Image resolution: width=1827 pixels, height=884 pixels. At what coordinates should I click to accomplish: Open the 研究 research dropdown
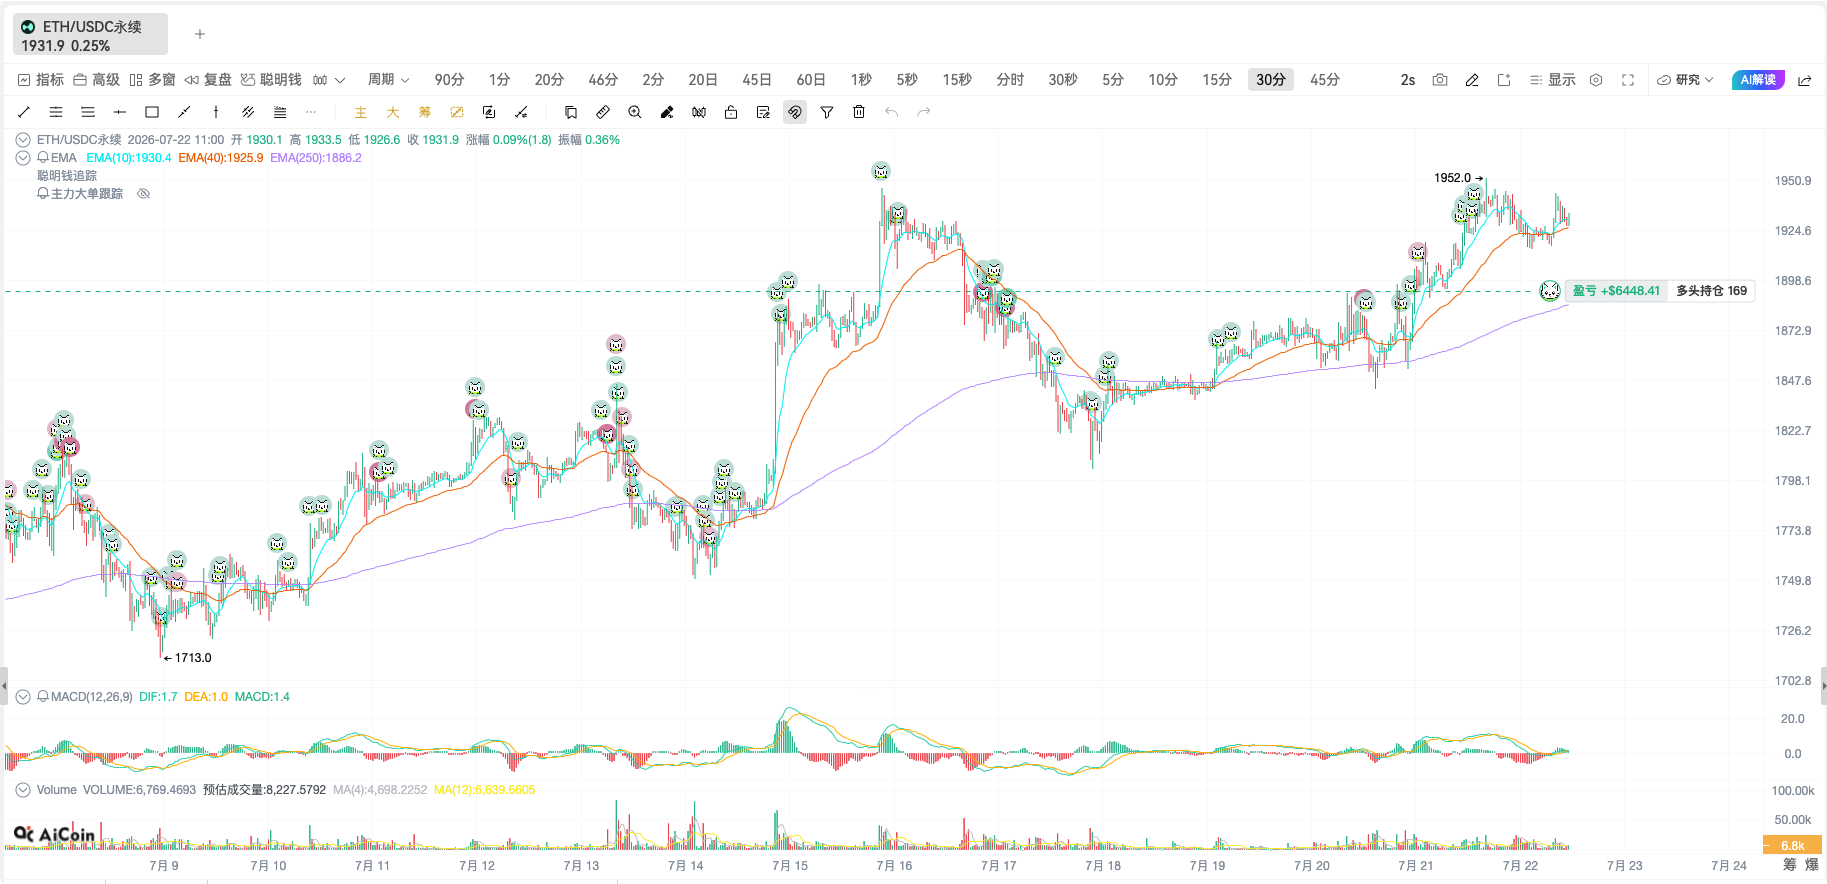tap(1685, 80)
